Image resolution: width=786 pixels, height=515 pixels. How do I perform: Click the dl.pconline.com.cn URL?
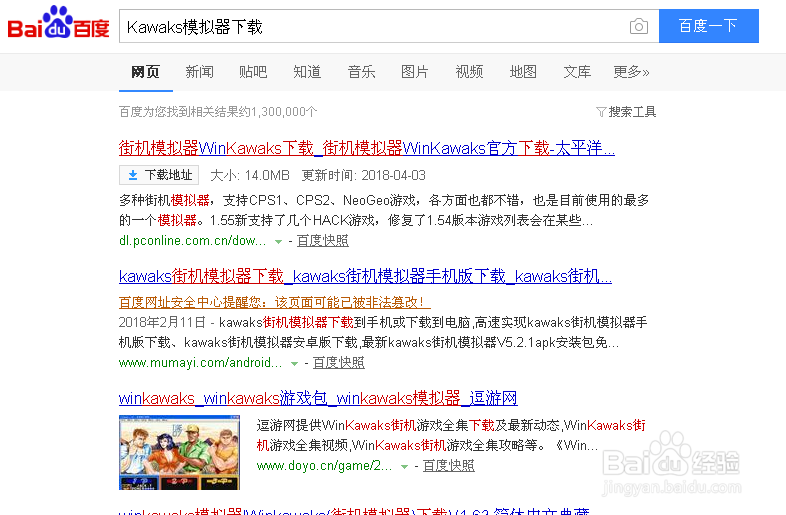pyautogui.click(x=192, y=241)
